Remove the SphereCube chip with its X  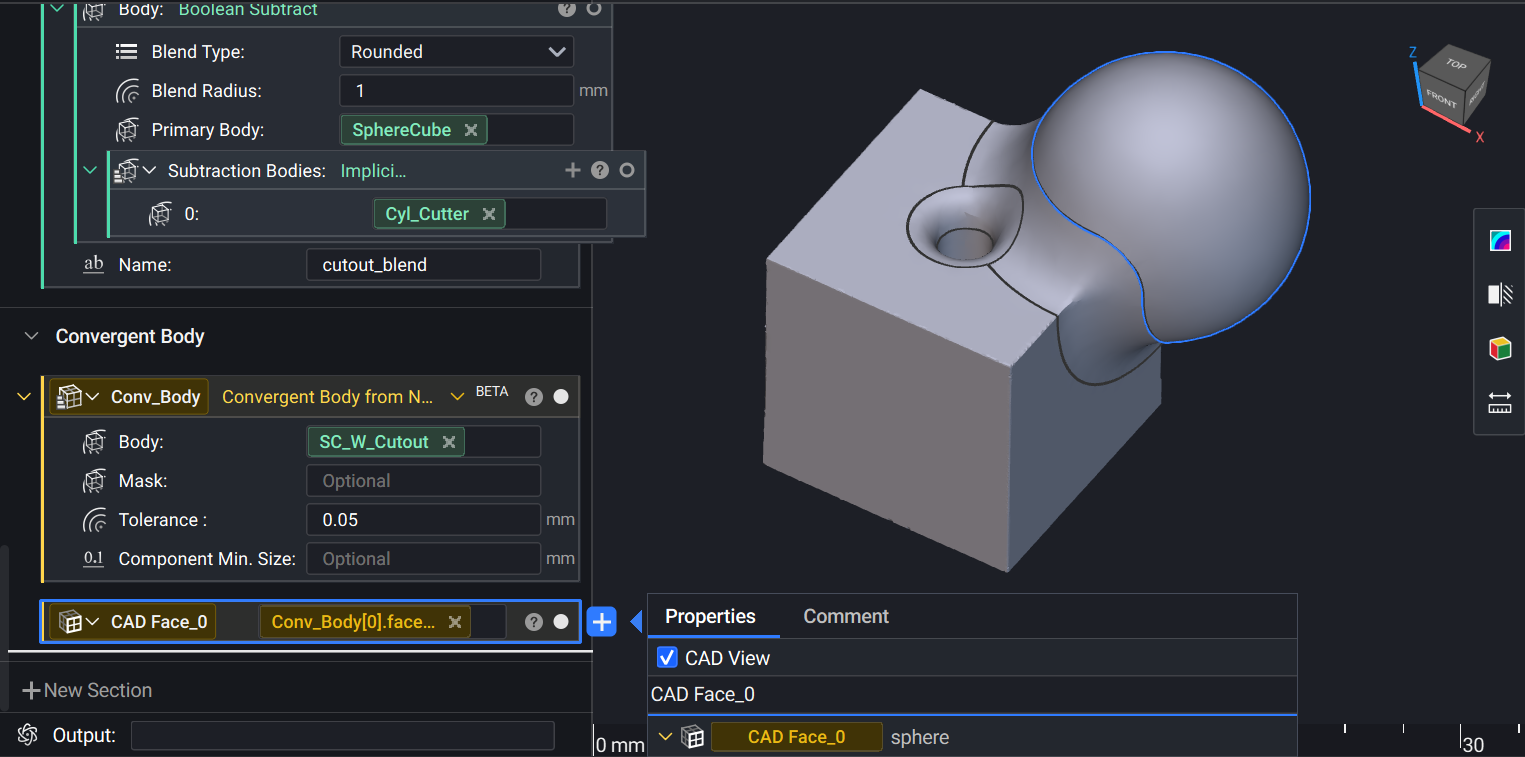pos(471,130)
